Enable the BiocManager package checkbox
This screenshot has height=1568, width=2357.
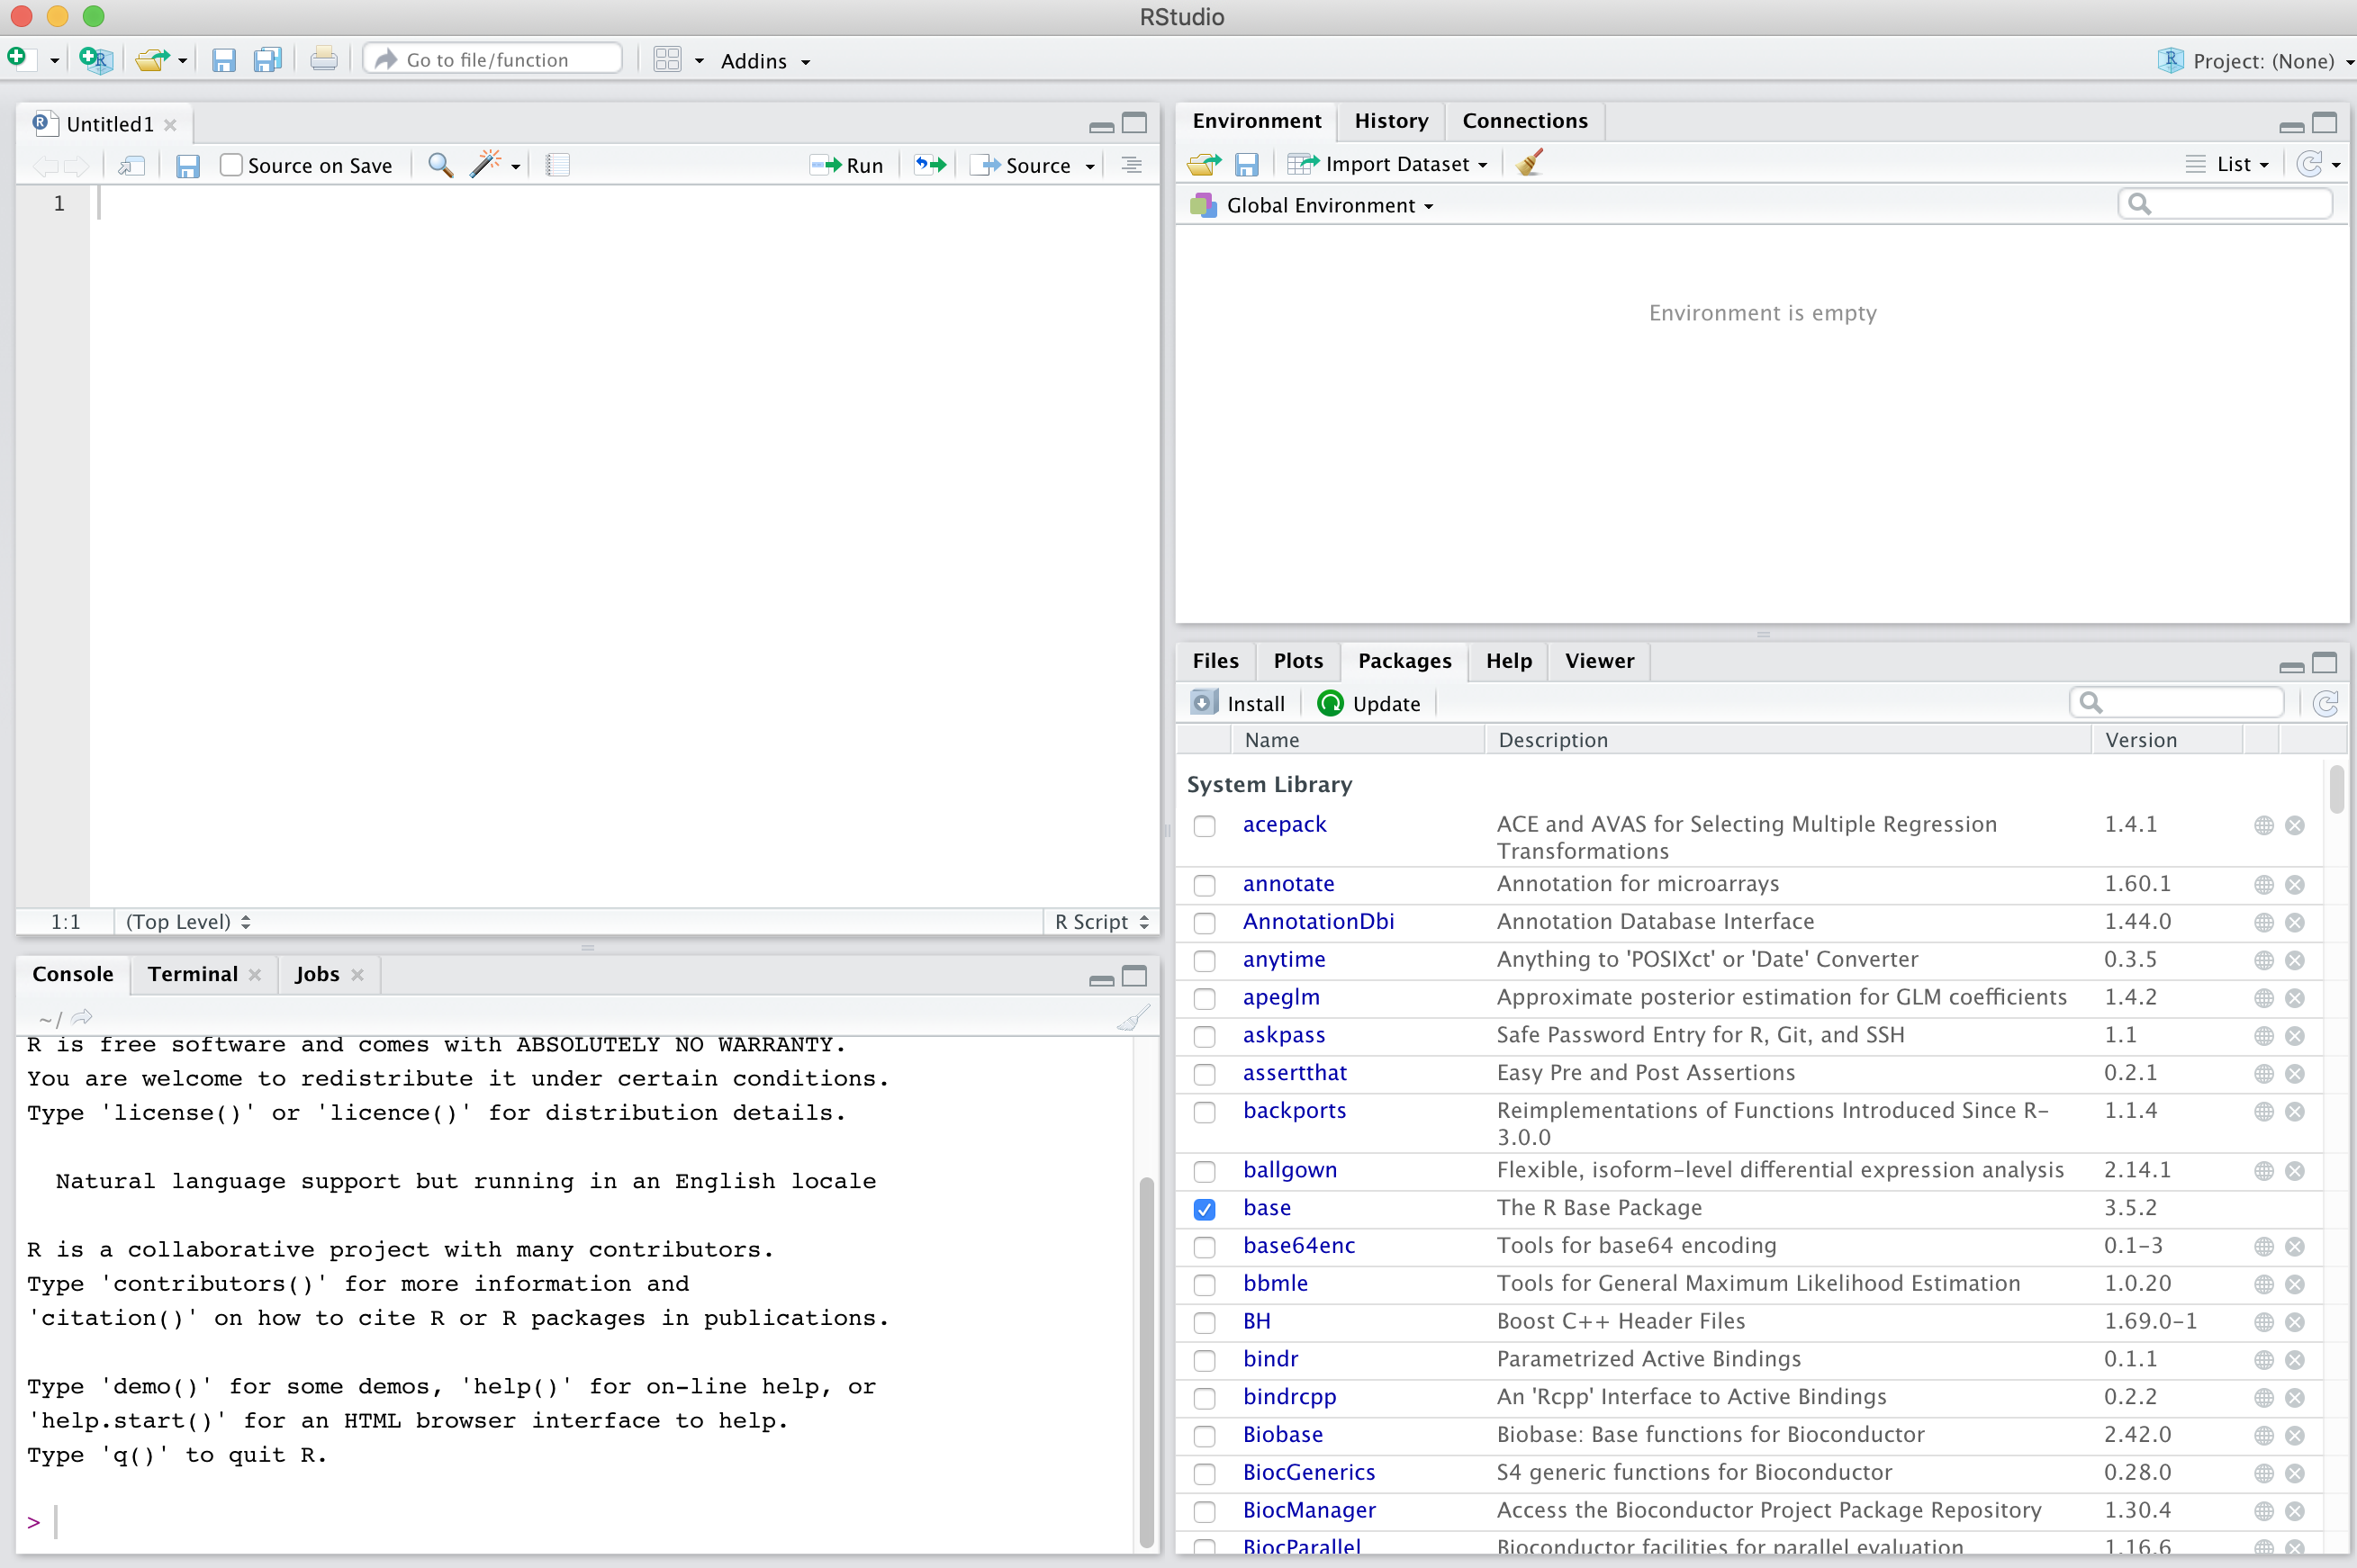(x=1204, y=1512)
